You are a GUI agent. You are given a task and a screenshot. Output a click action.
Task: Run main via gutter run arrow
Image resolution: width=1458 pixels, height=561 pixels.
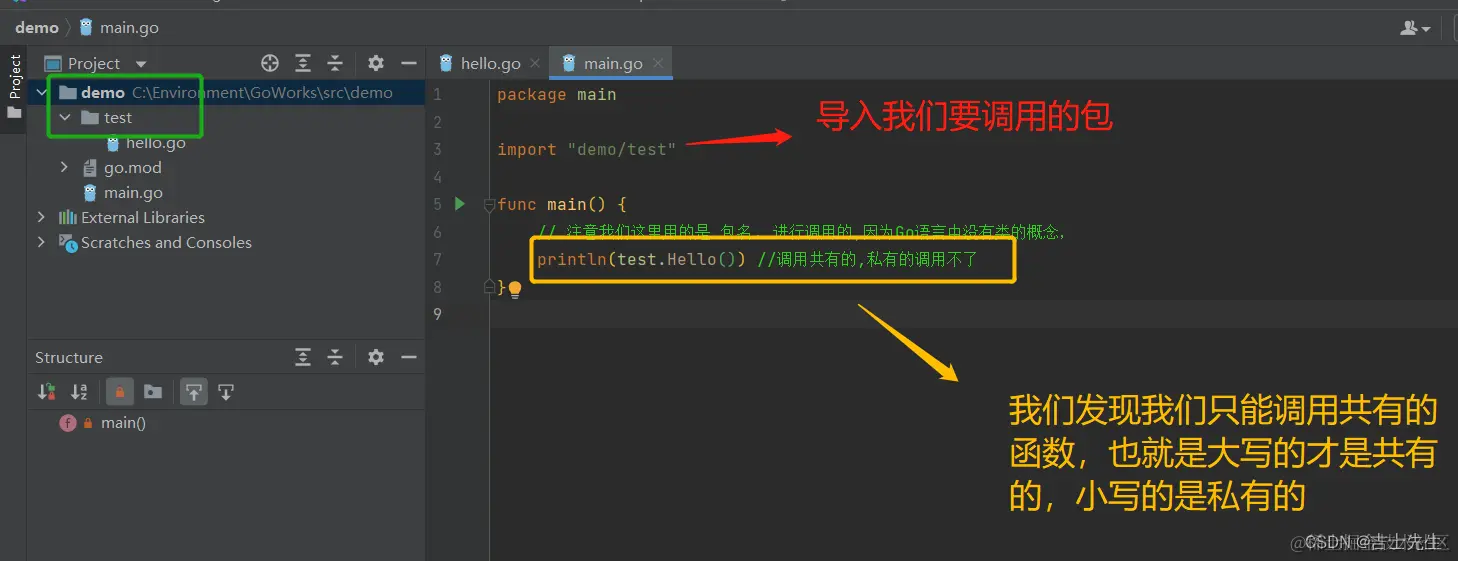pyautogui.click(x=460, y=204)
